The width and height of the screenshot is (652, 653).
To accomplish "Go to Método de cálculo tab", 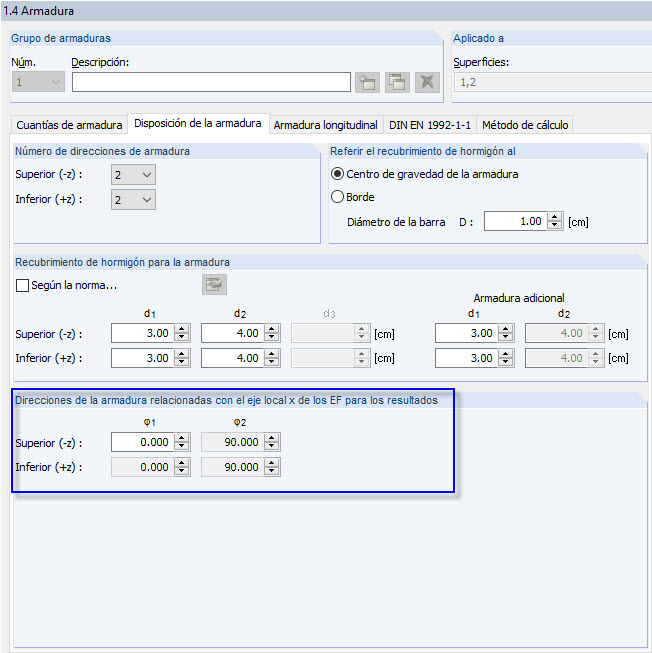I will [525, 125].
